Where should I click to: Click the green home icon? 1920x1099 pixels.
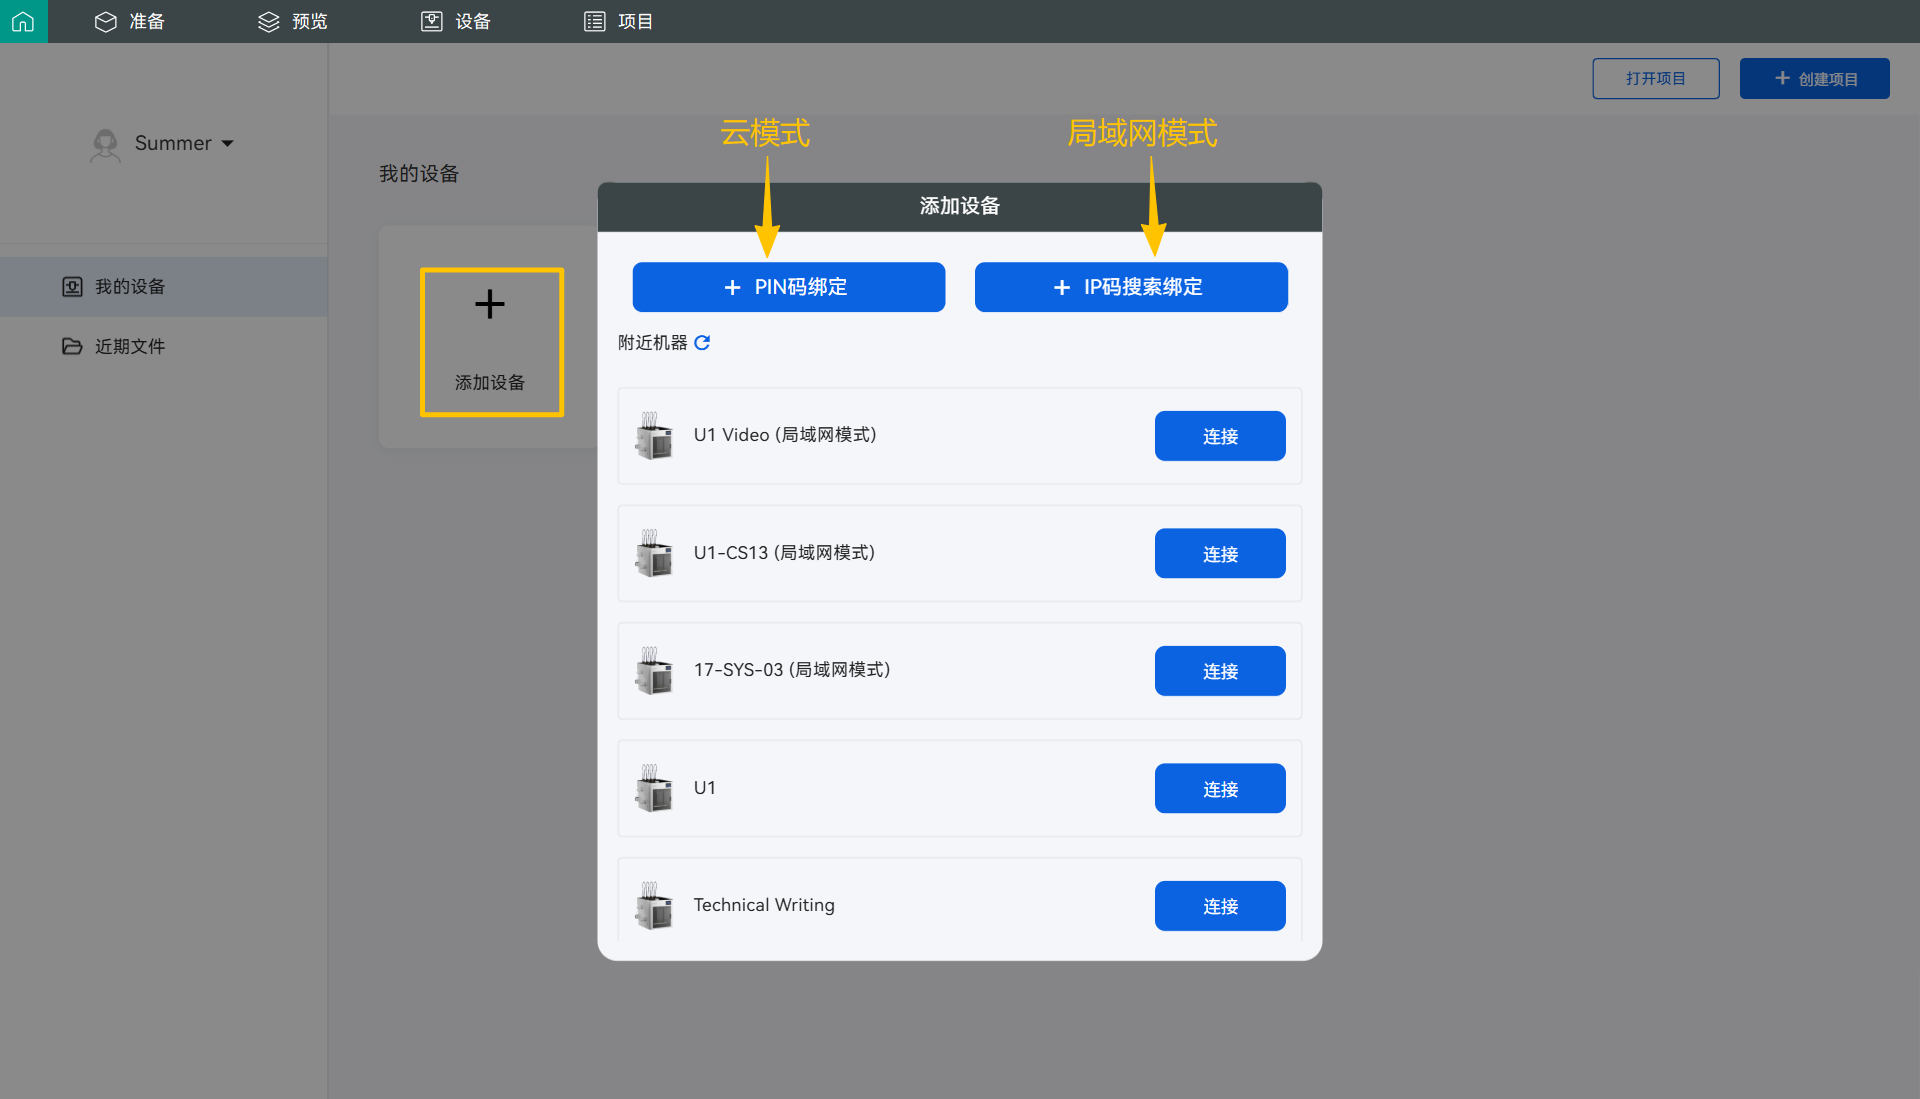tap(23, 21)
